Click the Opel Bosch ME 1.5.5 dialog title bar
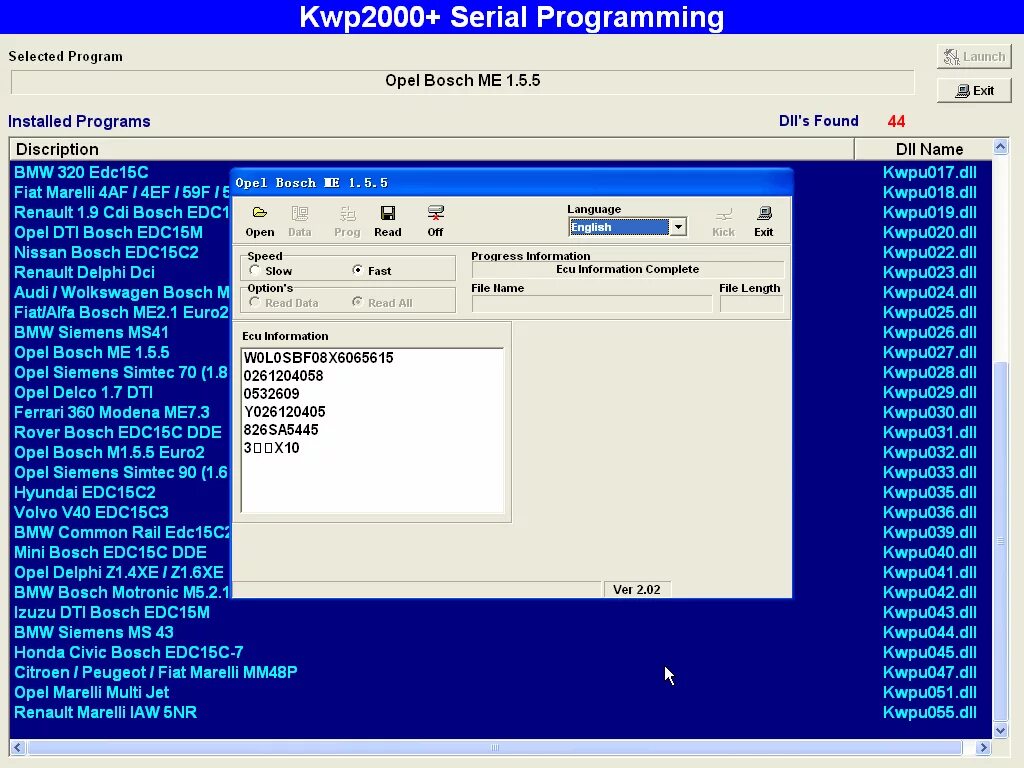 click(x=512, y=183)
